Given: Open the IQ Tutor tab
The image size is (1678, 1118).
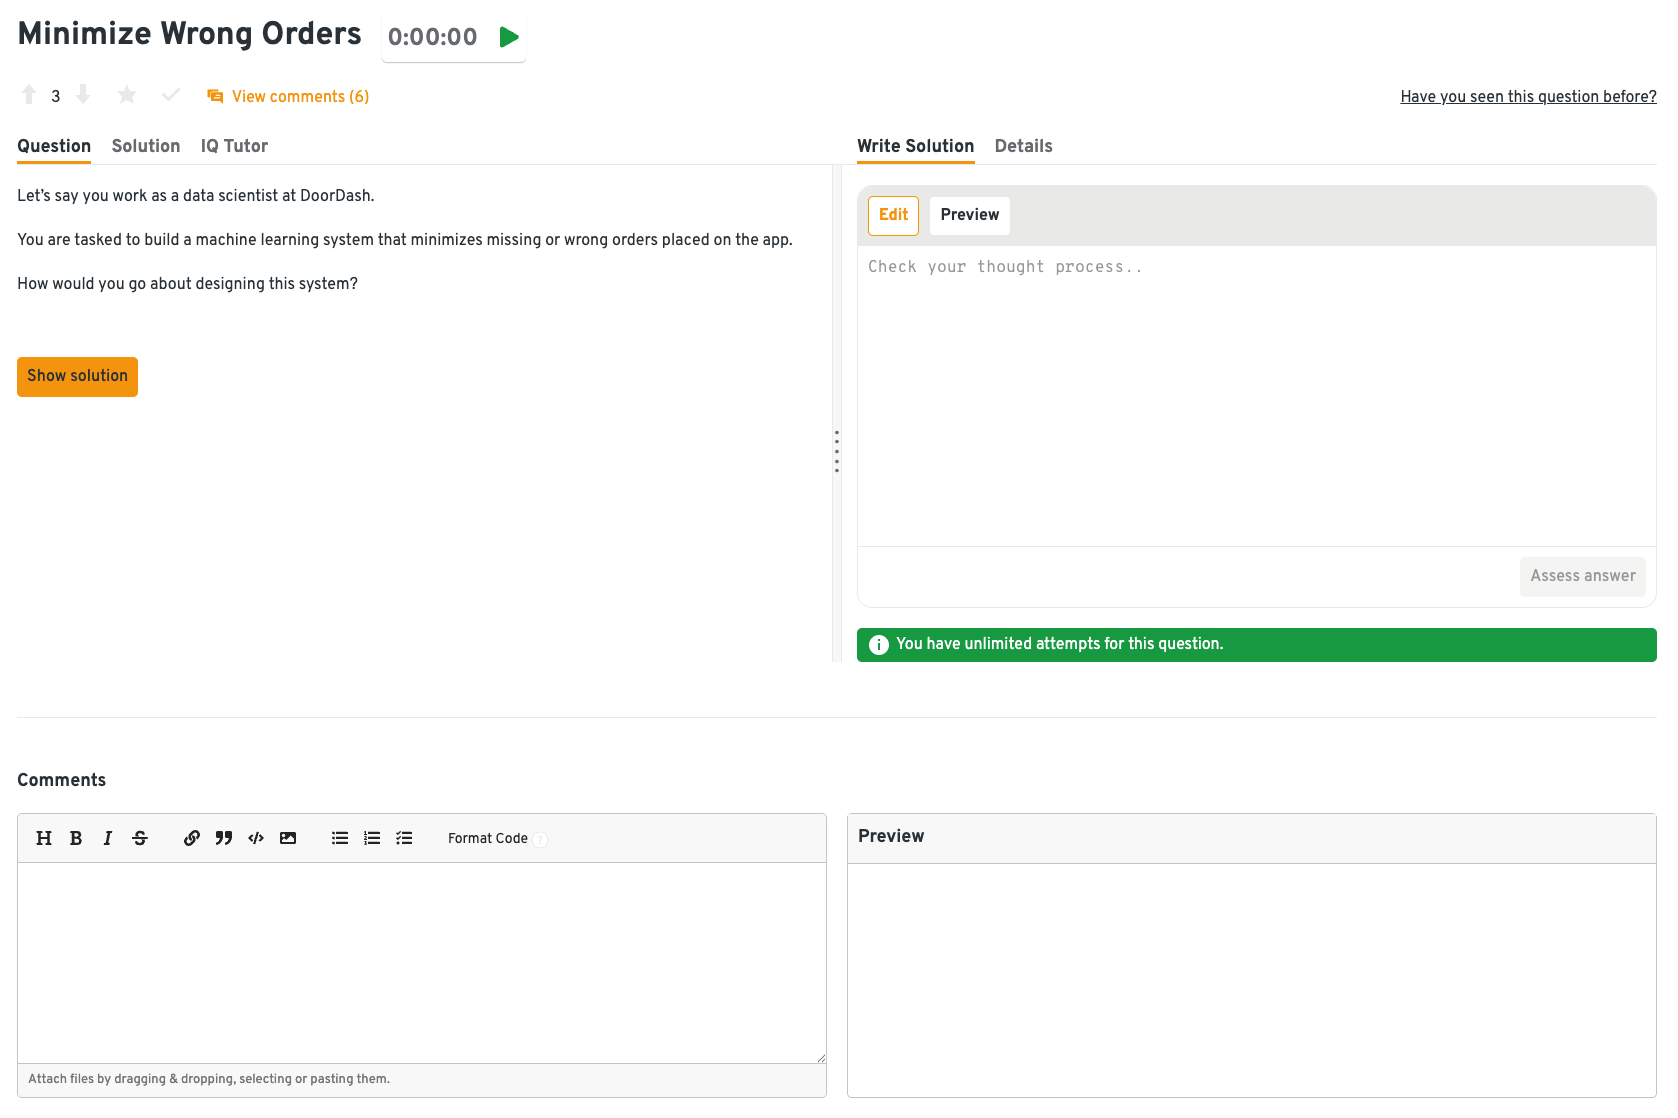Looking at the screenshot, I should 234,146.
